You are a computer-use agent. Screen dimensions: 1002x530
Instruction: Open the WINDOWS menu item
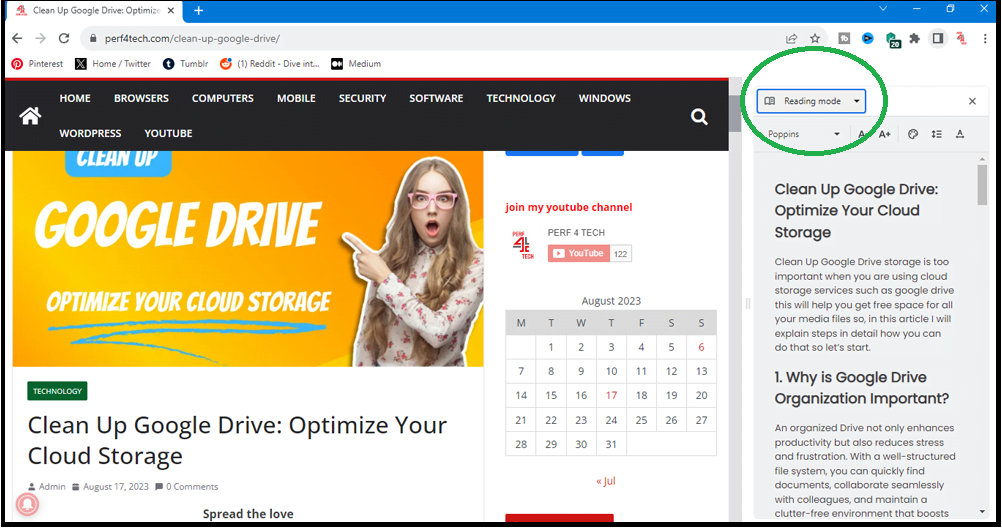point(605,98)
